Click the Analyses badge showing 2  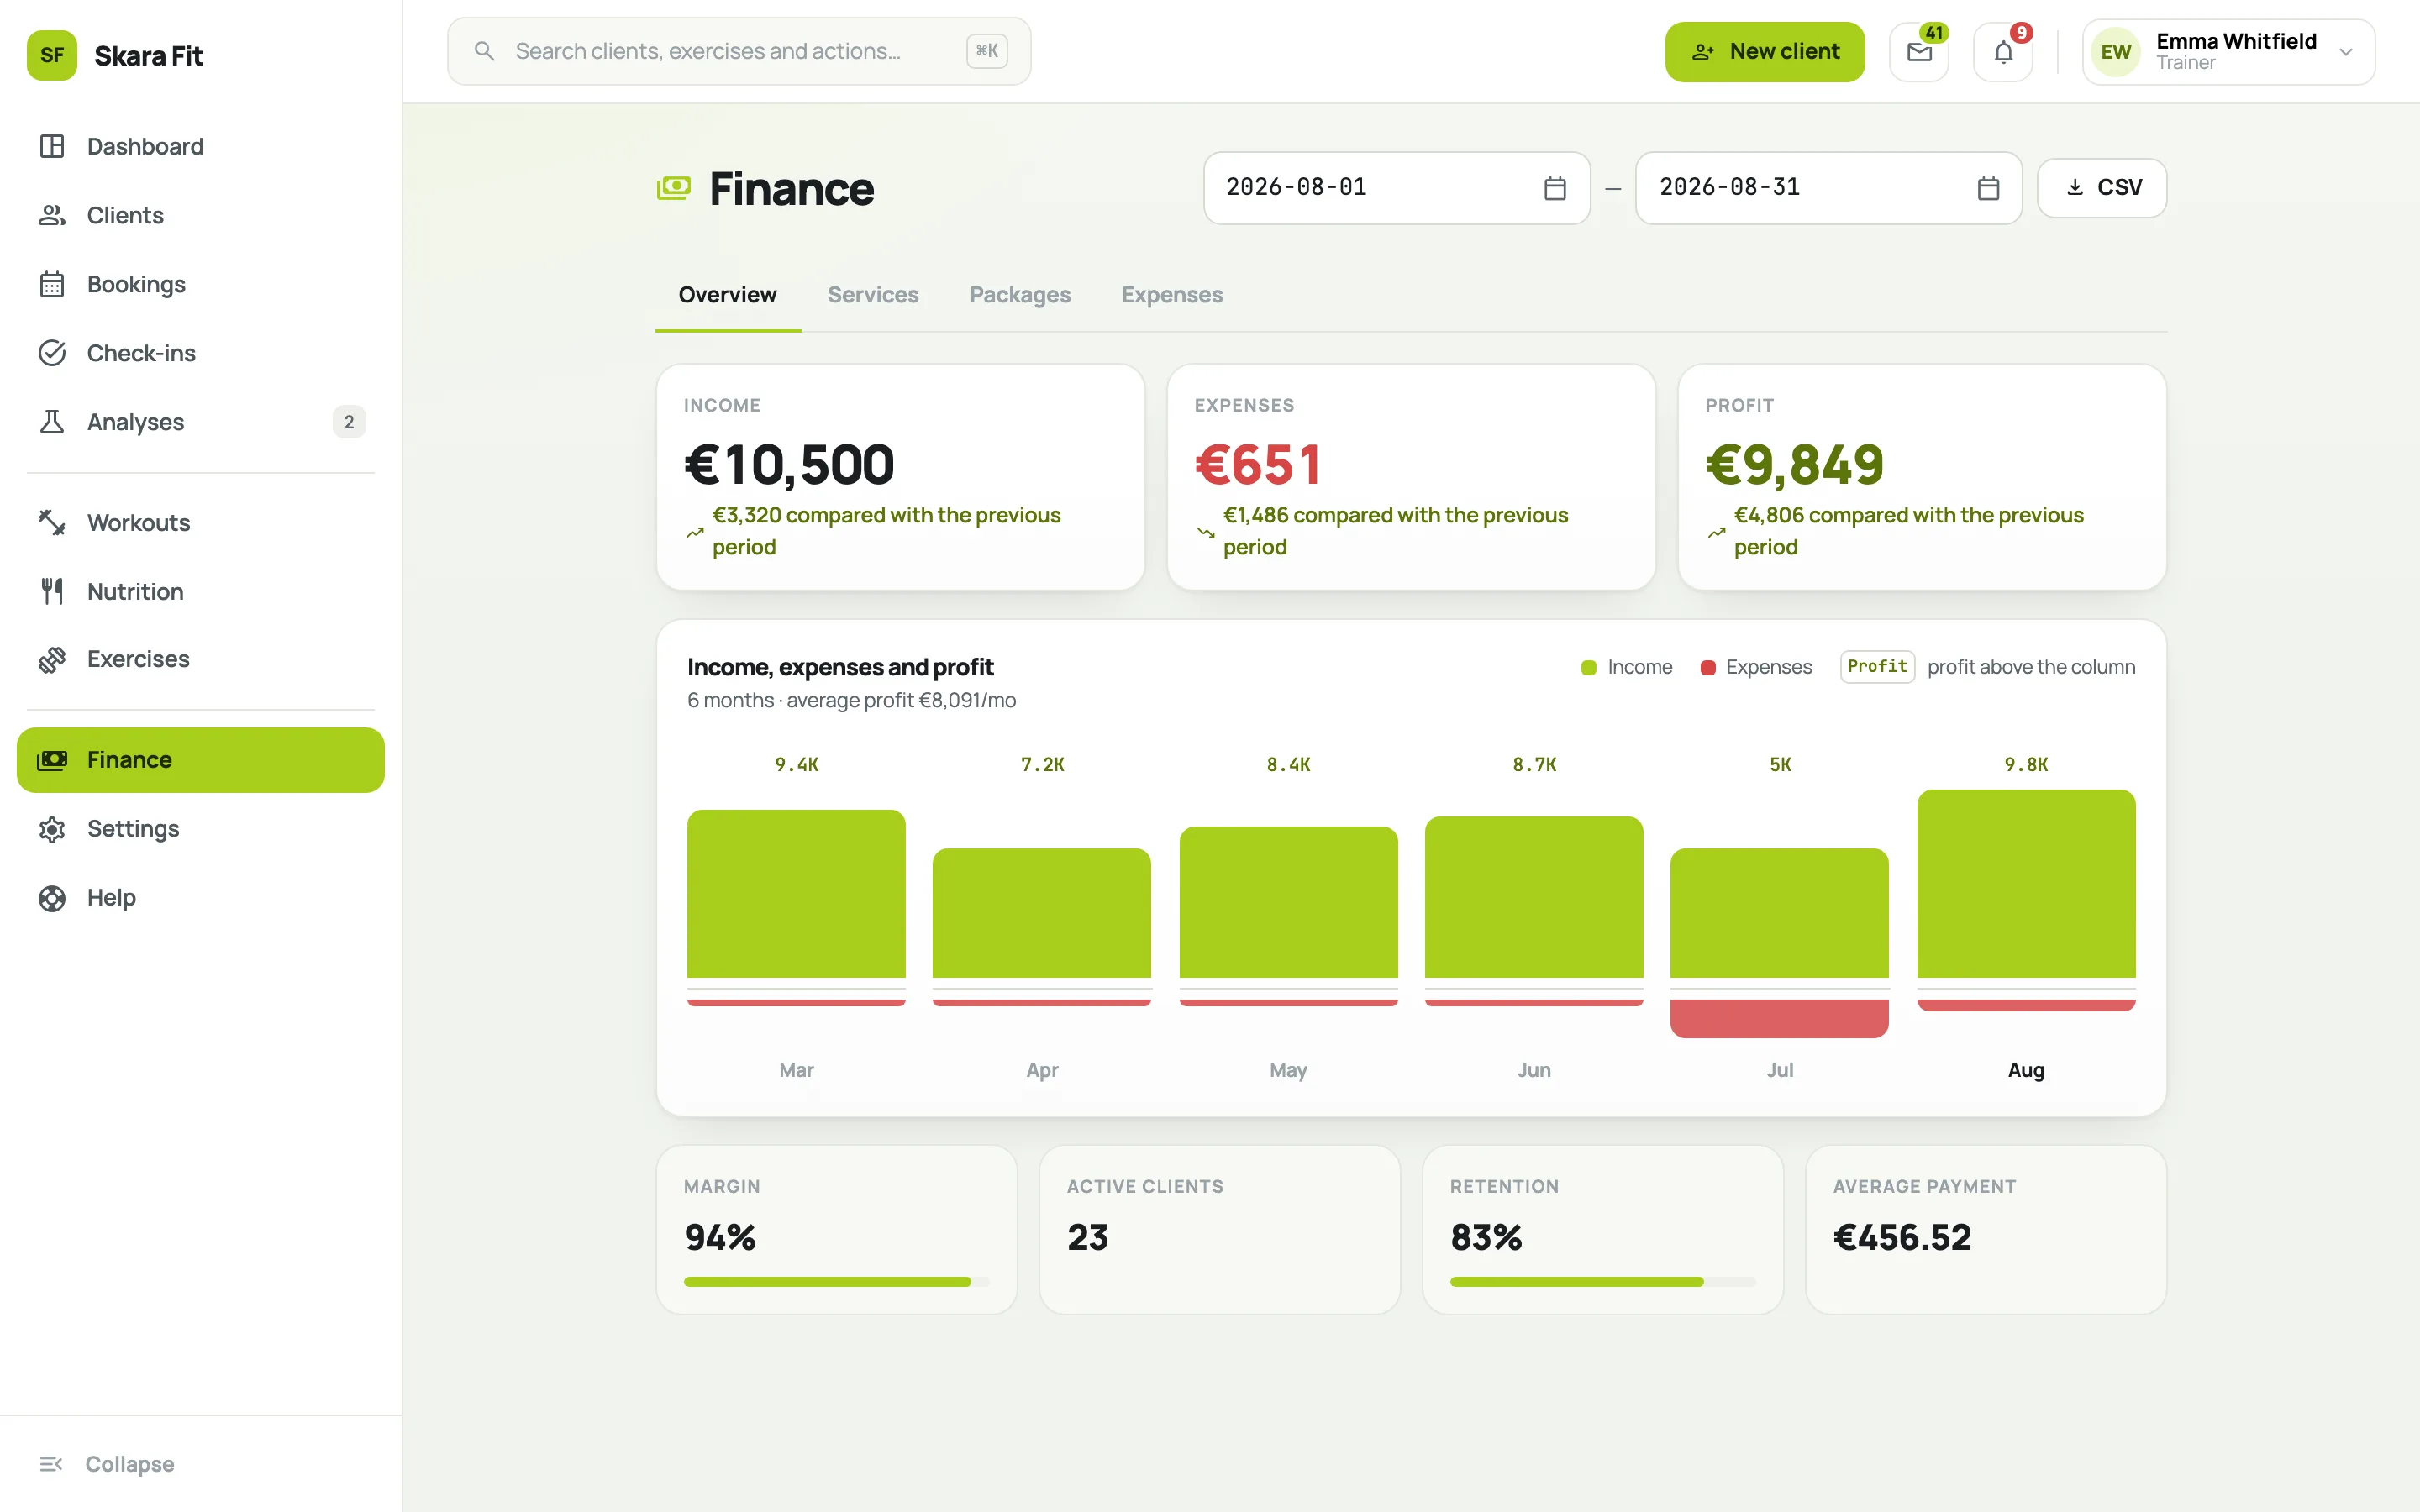coord(349,422)
